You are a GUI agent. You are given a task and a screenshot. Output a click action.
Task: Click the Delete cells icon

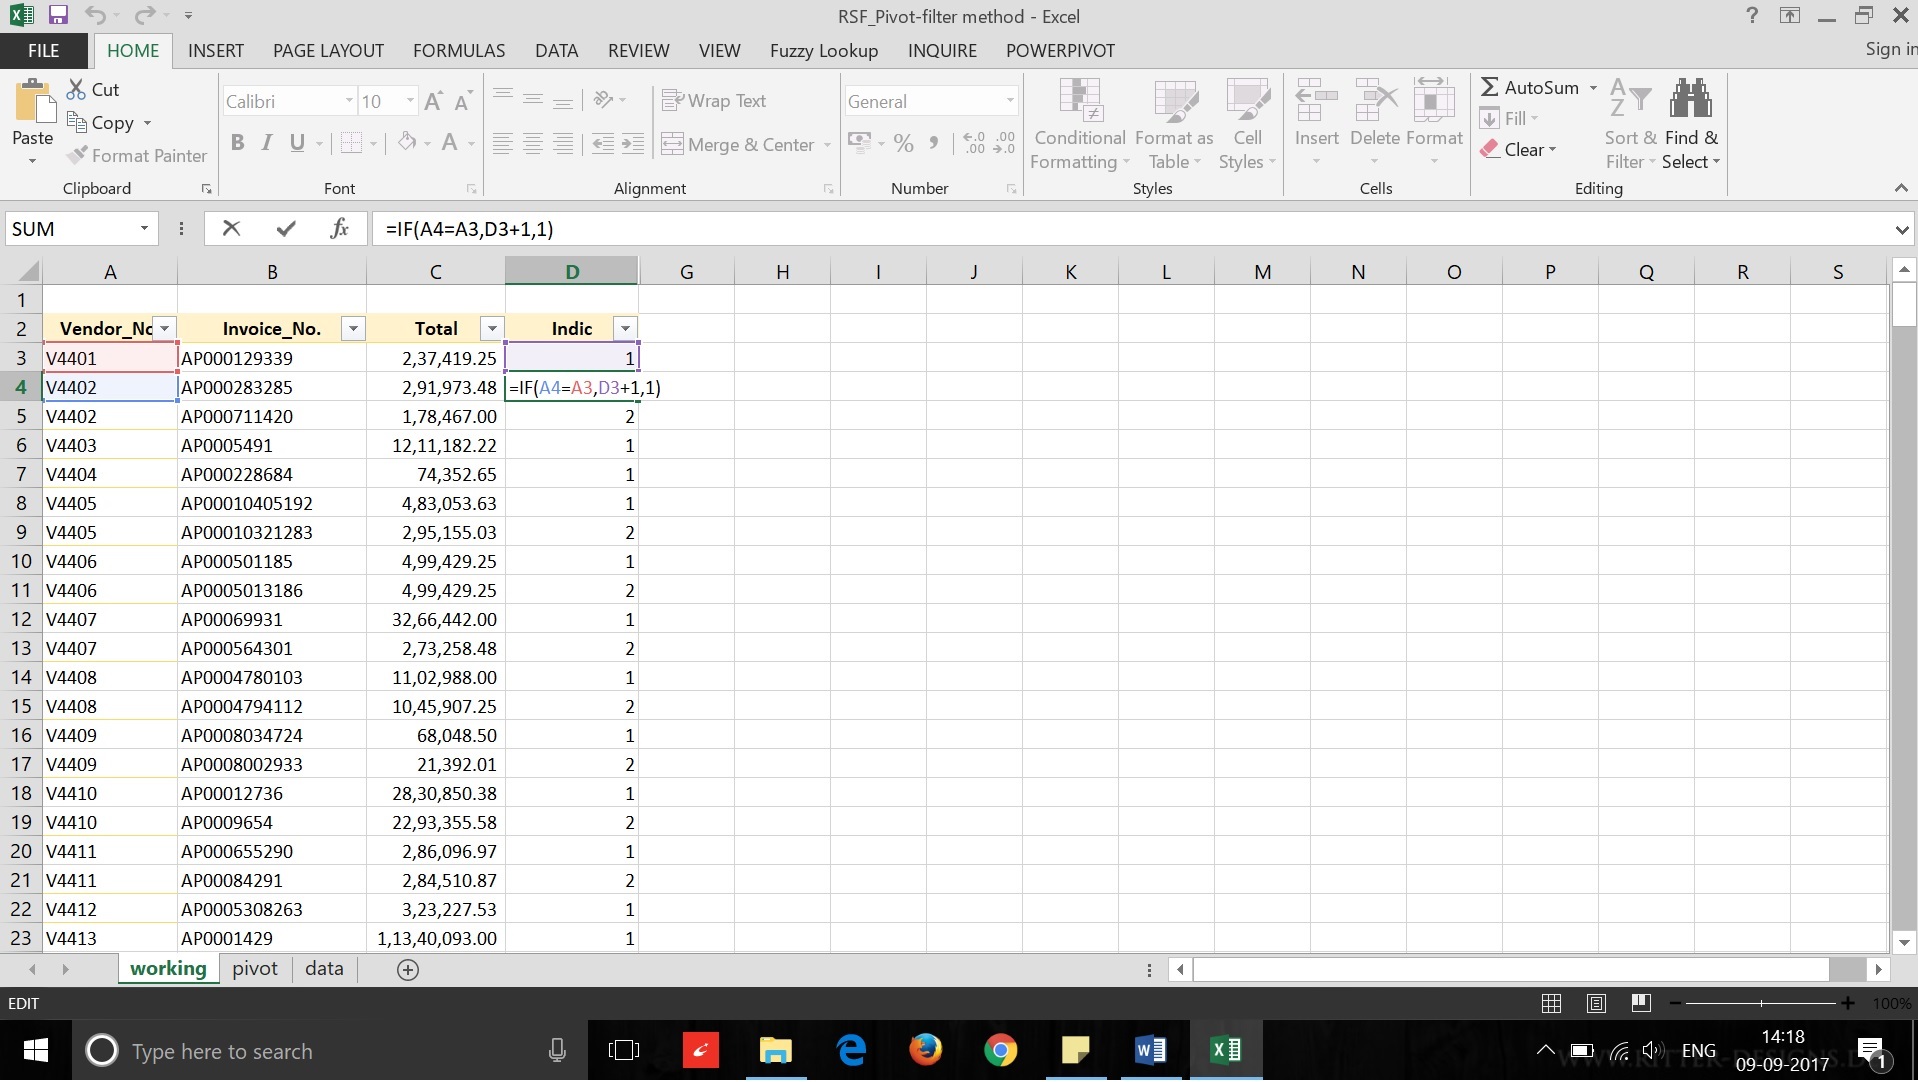point(1376,100)
